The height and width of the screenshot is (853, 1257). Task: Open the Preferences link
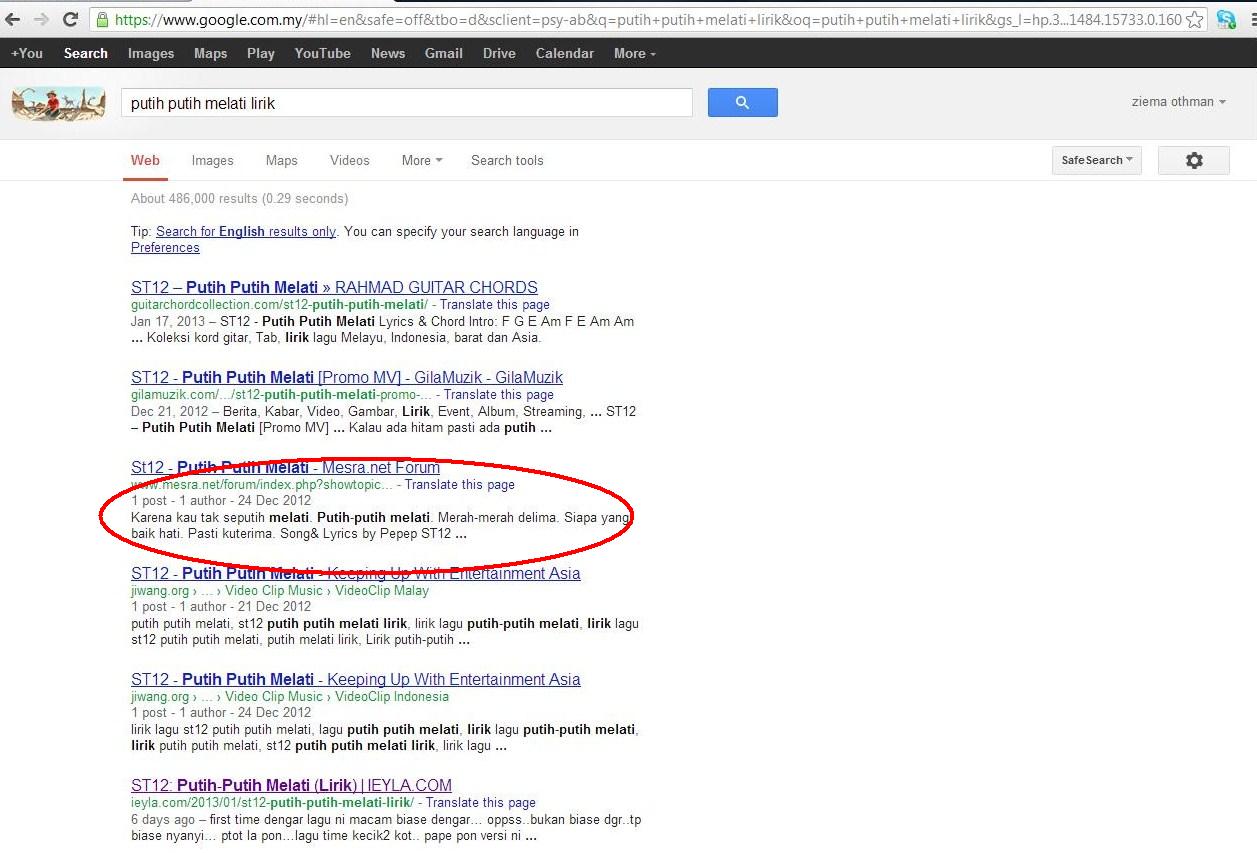click(165, 247)
